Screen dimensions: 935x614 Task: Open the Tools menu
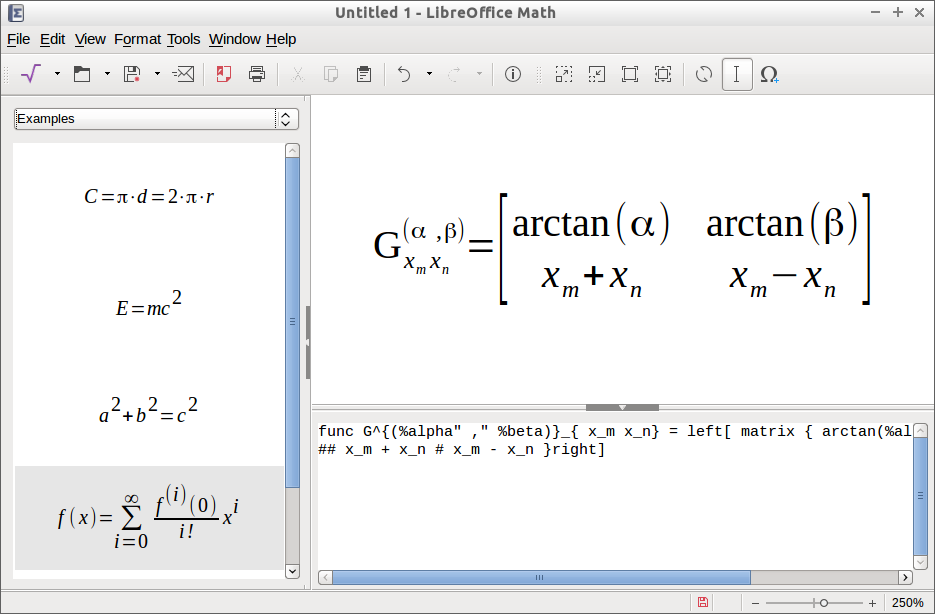tap(183, 39)
